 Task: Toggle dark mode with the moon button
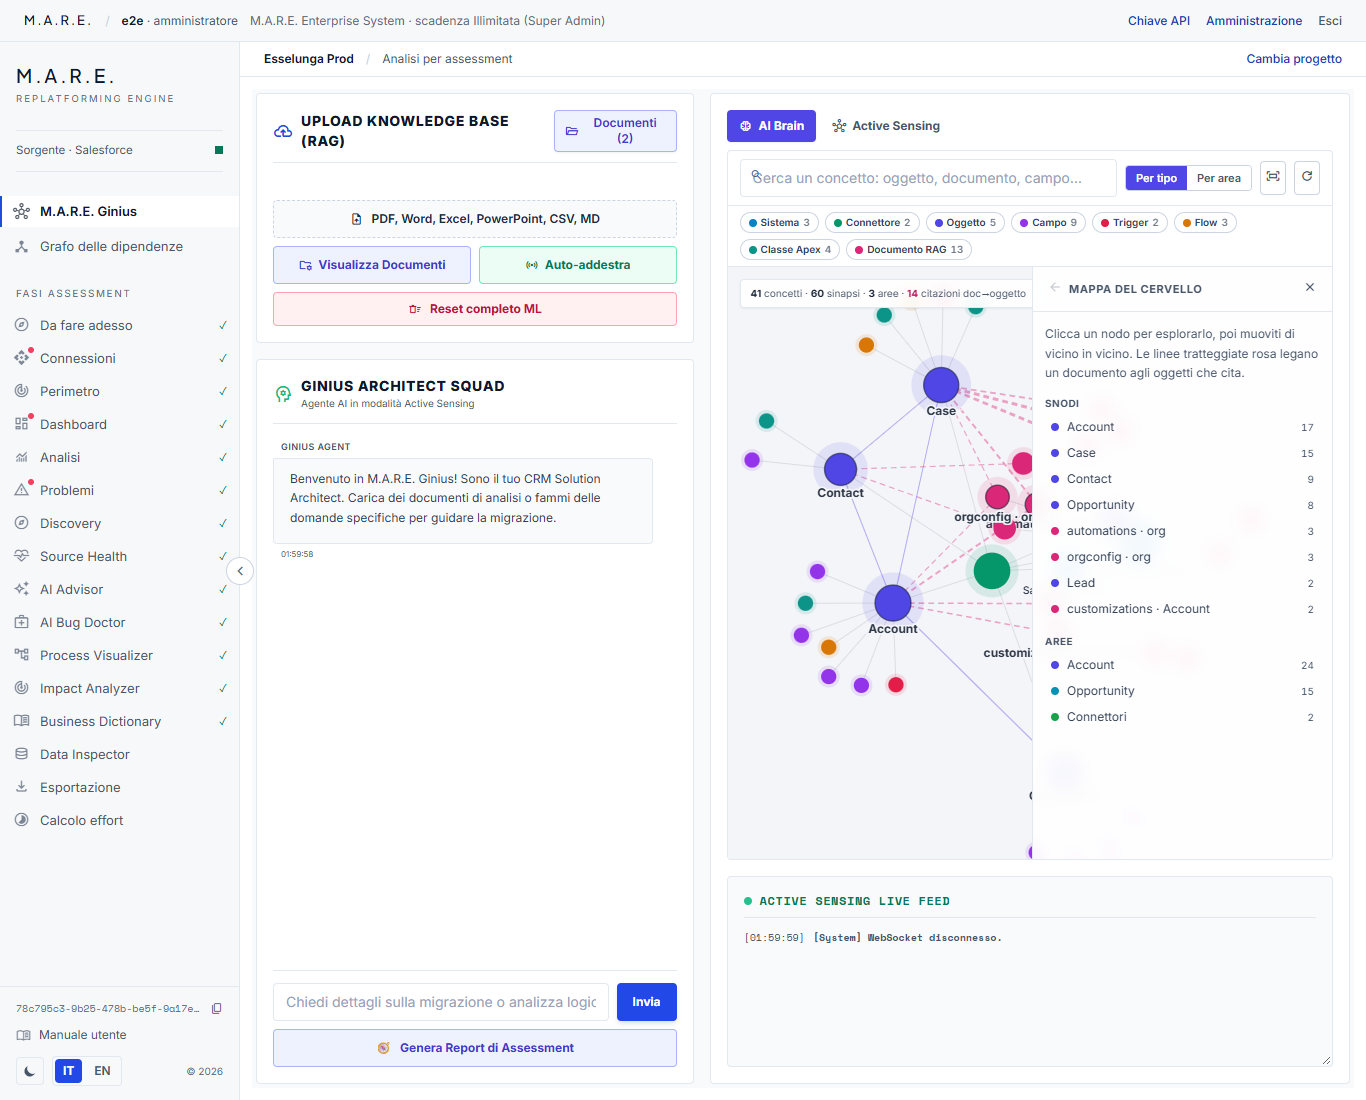point(30,1071)
